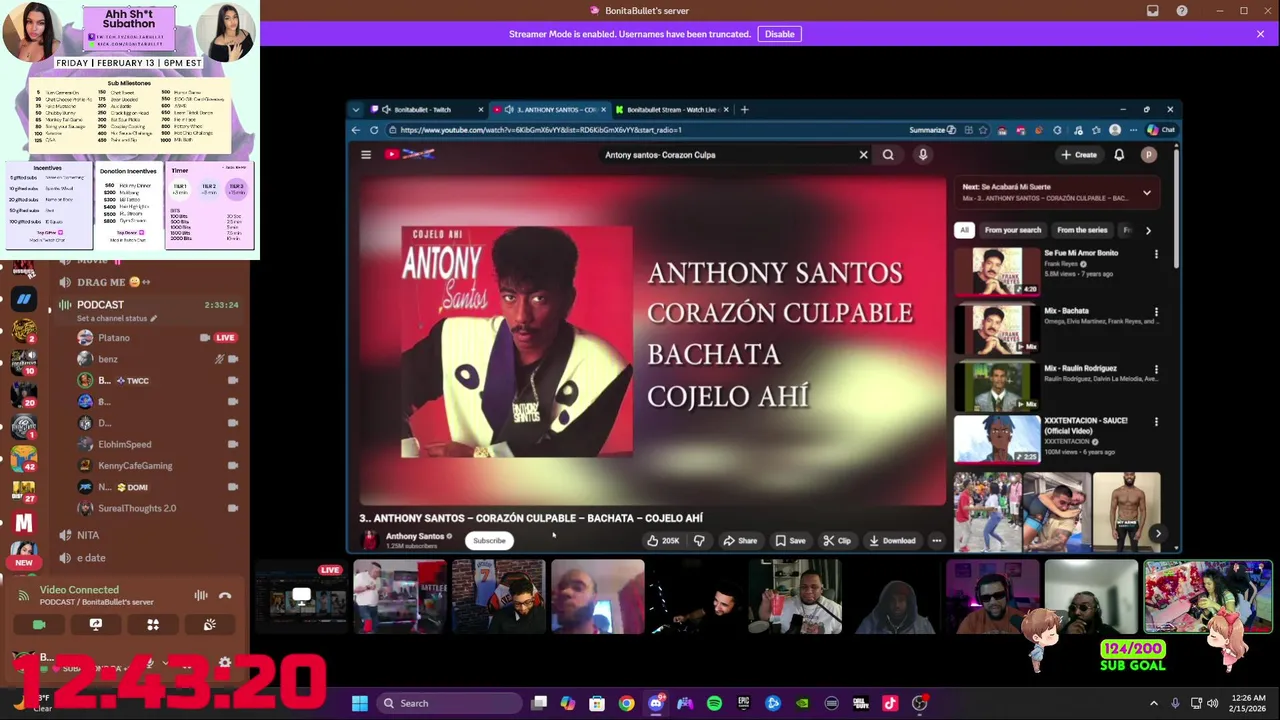This screenshot has width=1280, height=720.
Task: Click the Clip scissors button
Action: [837, 541]
